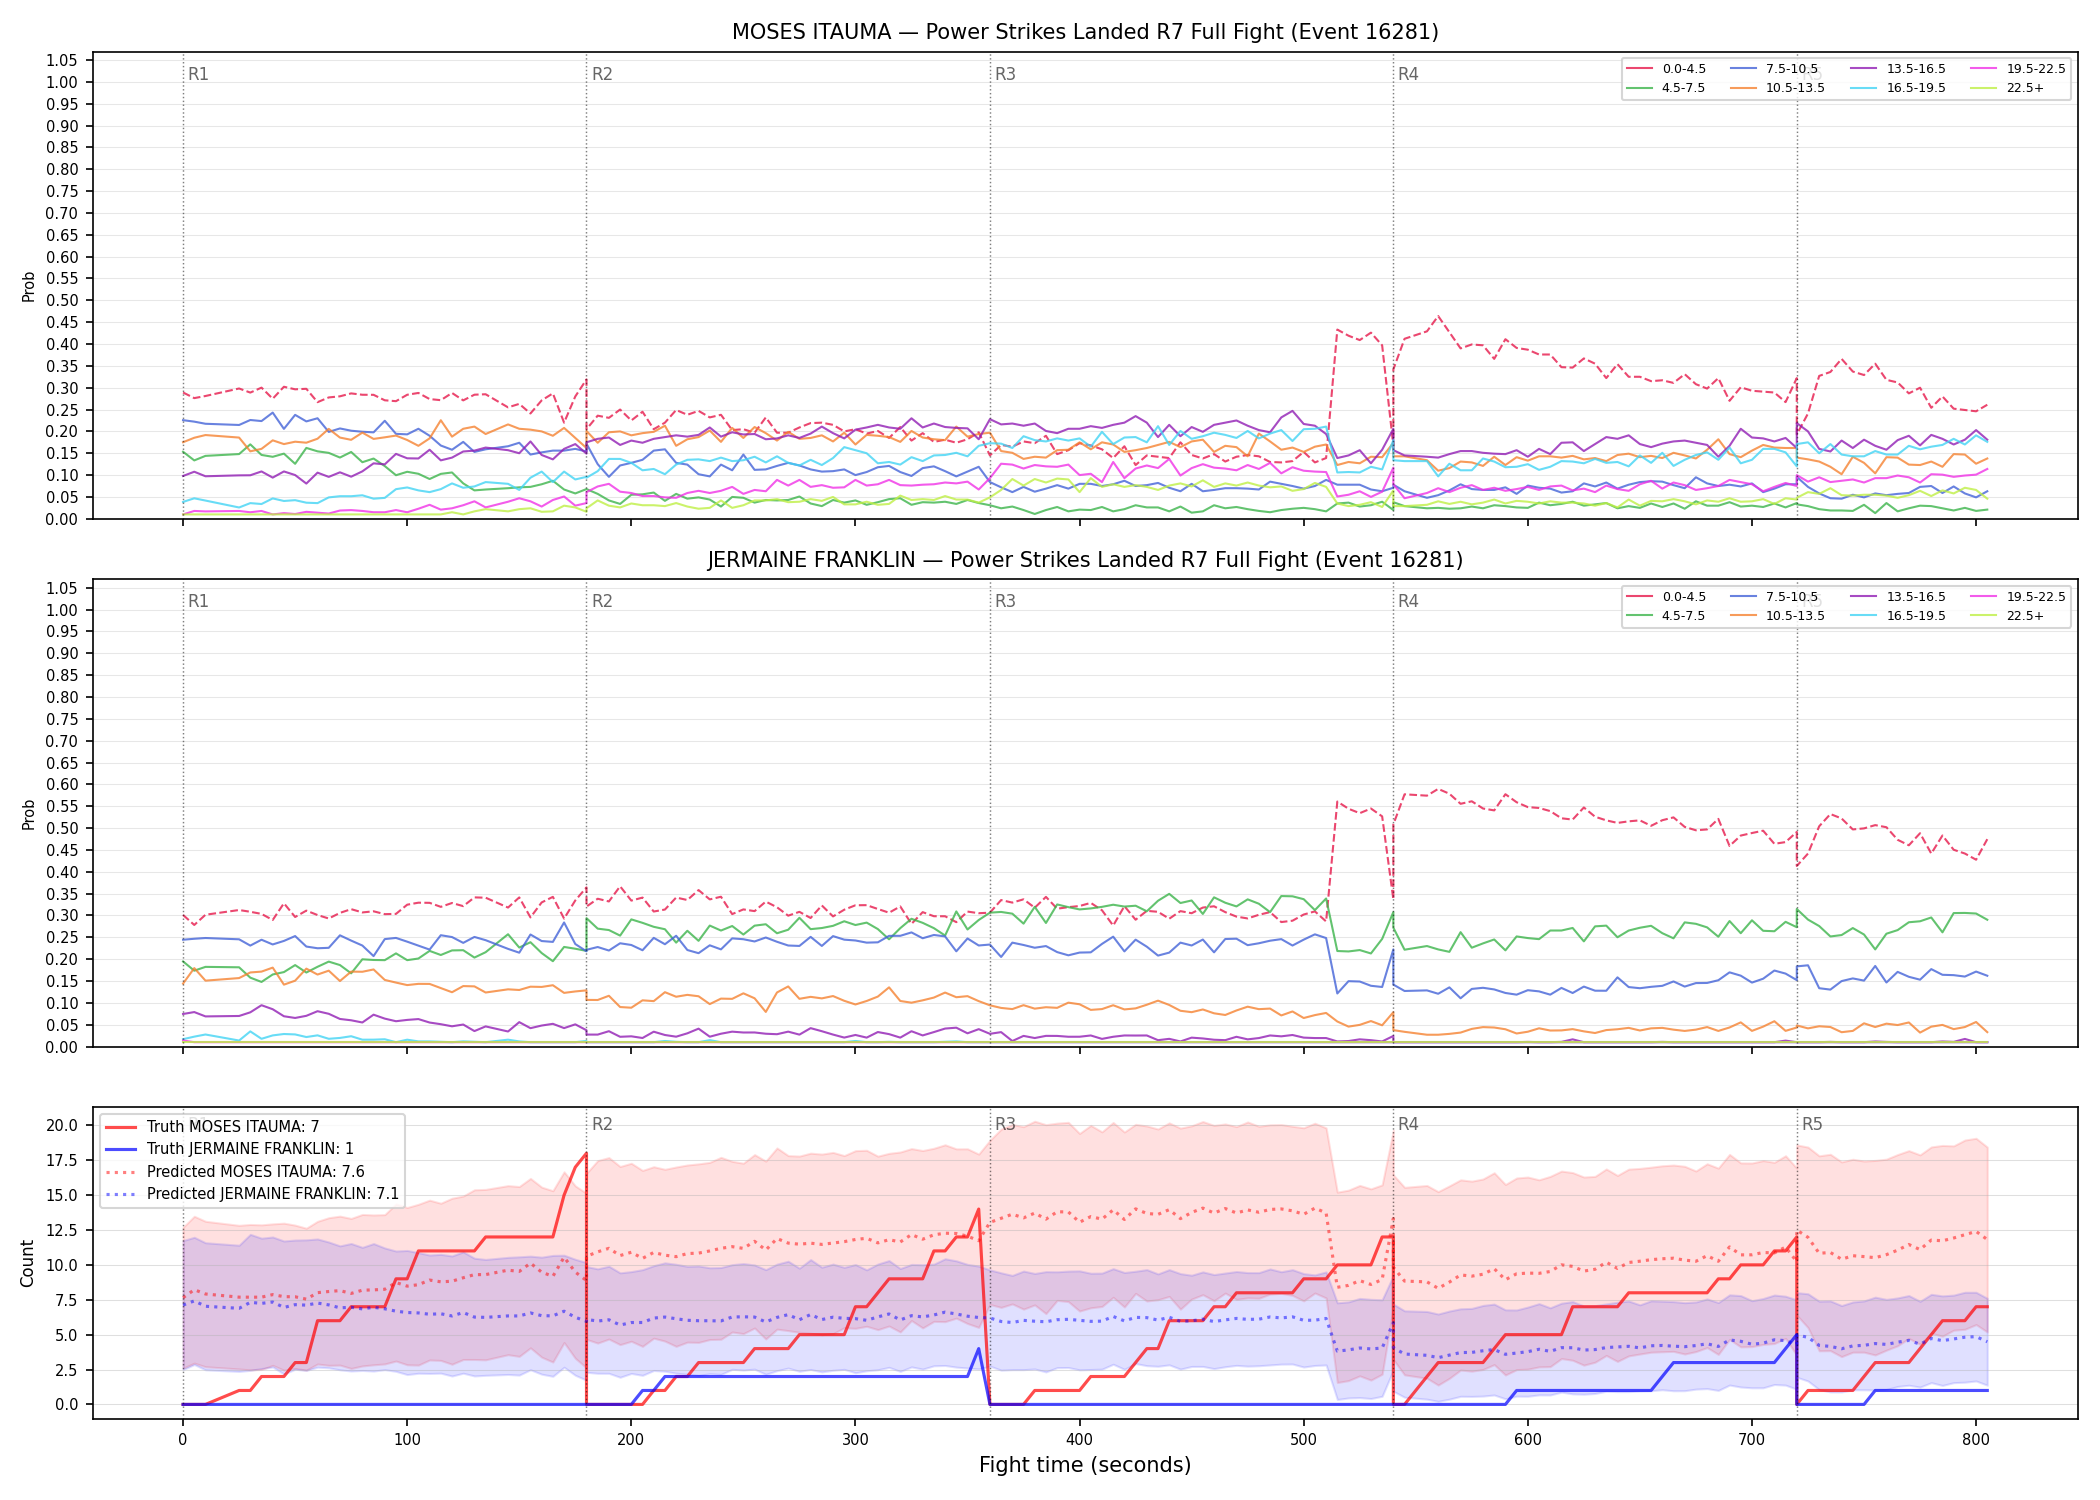Click the x-axis tick label 700
Screen dimensions: 2100x1500
pos(1752,1441)
